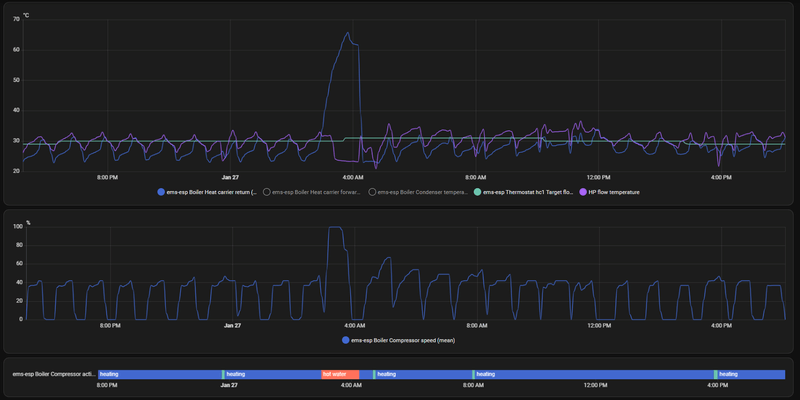The height and width of the screenshot is (400, 800).
Task: Select the heating segment beginning at Jan 27
Action: click(273, 374)
